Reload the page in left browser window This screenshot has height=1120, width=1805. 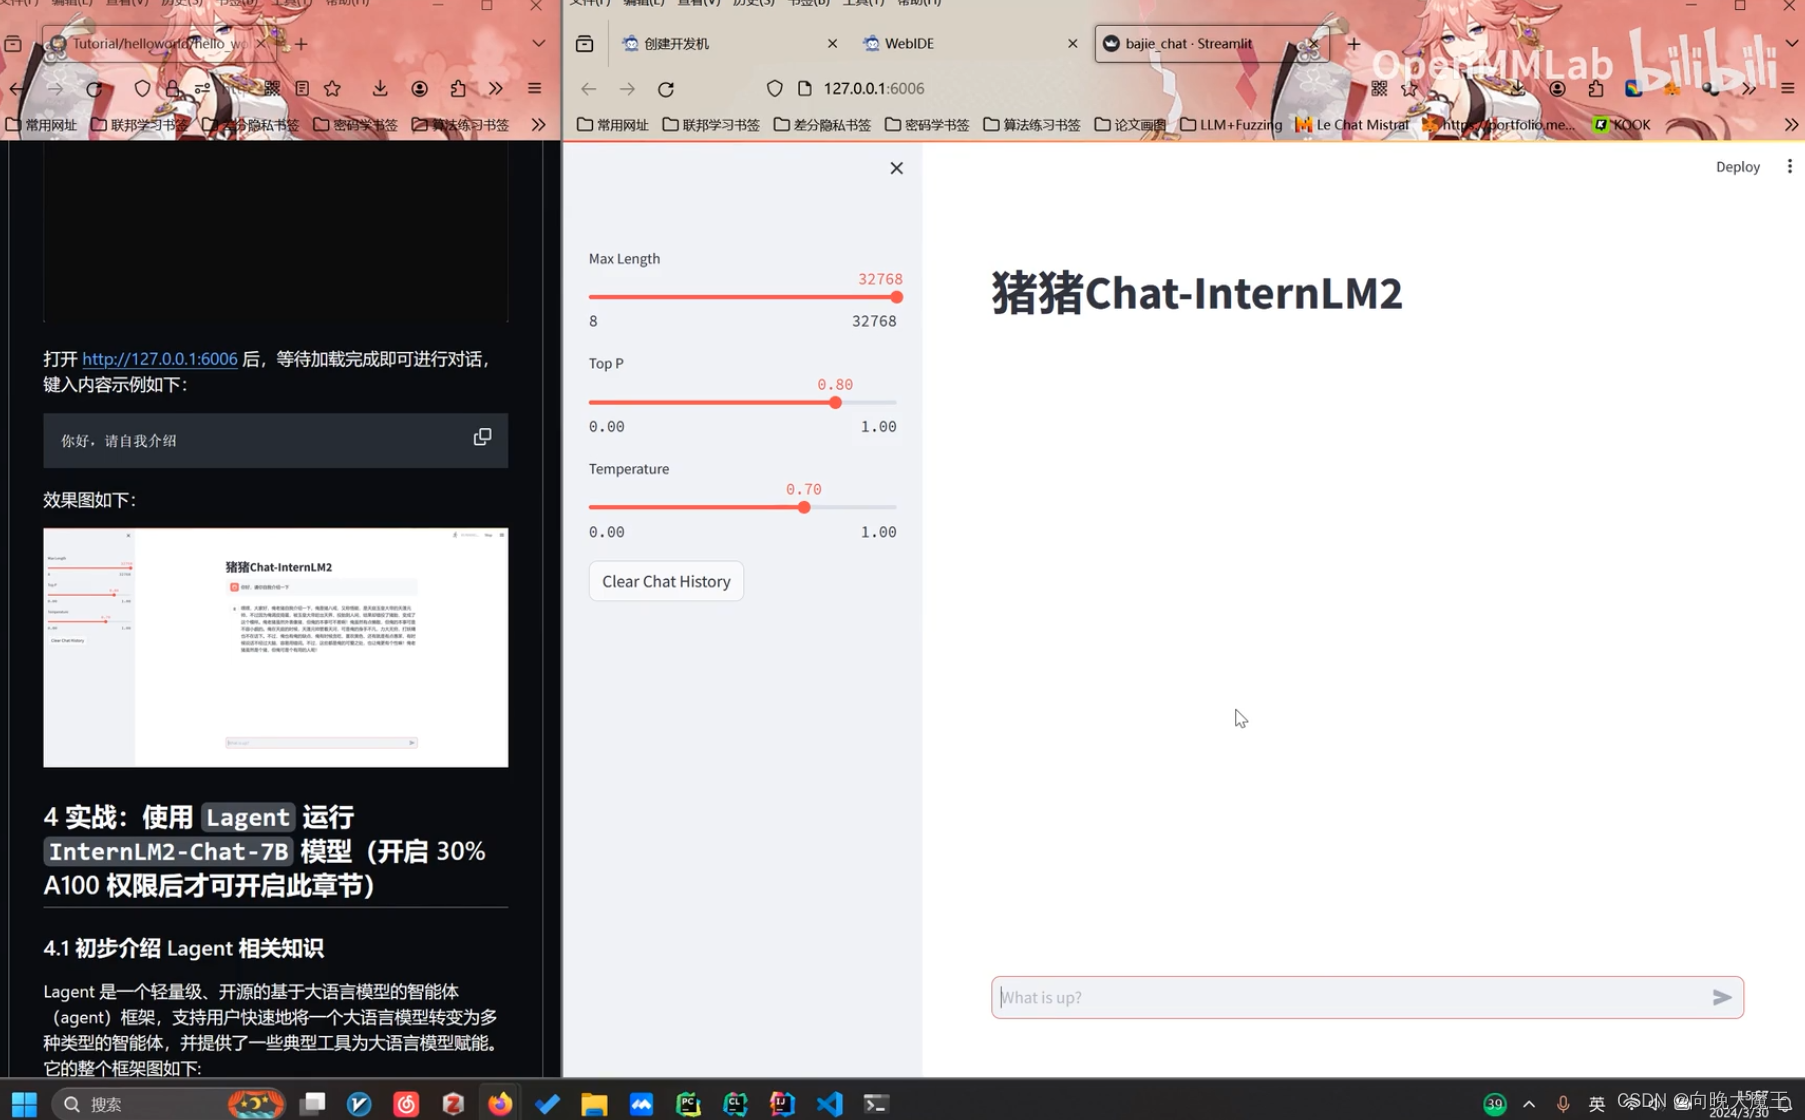tap(94, 89)
